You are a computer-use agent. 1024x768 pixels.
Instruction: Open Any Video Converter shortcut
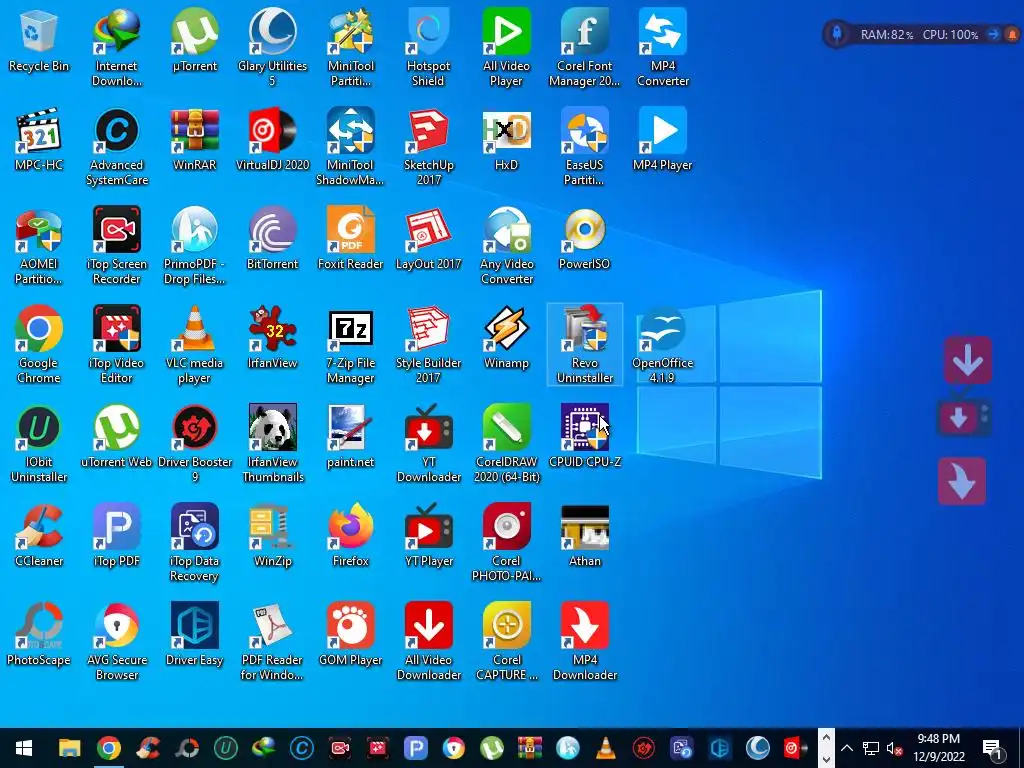pyautogui.click(x=506, y=246)
